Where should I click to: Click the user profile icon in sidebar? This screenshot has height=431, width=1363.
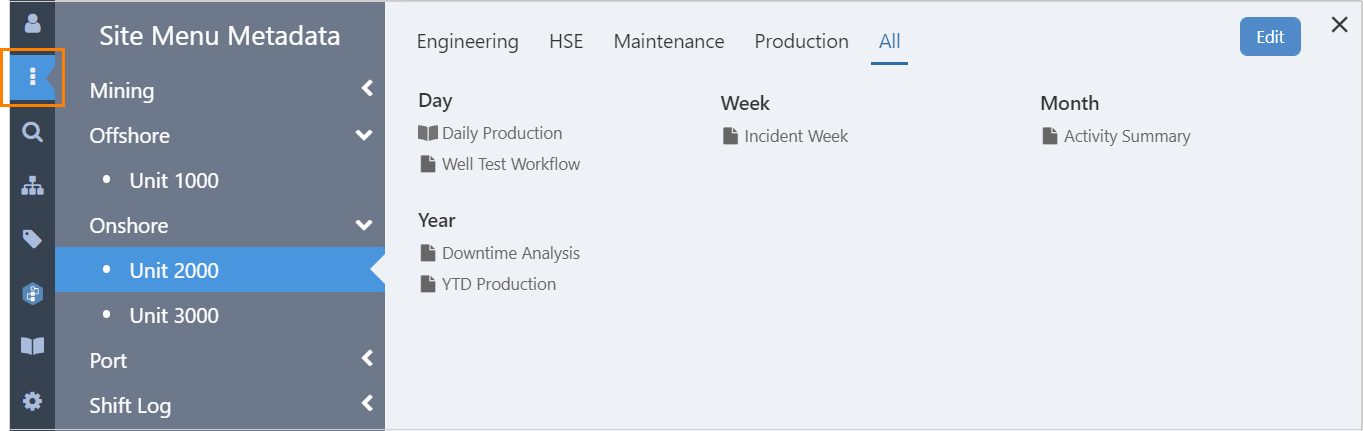point(33,22)
